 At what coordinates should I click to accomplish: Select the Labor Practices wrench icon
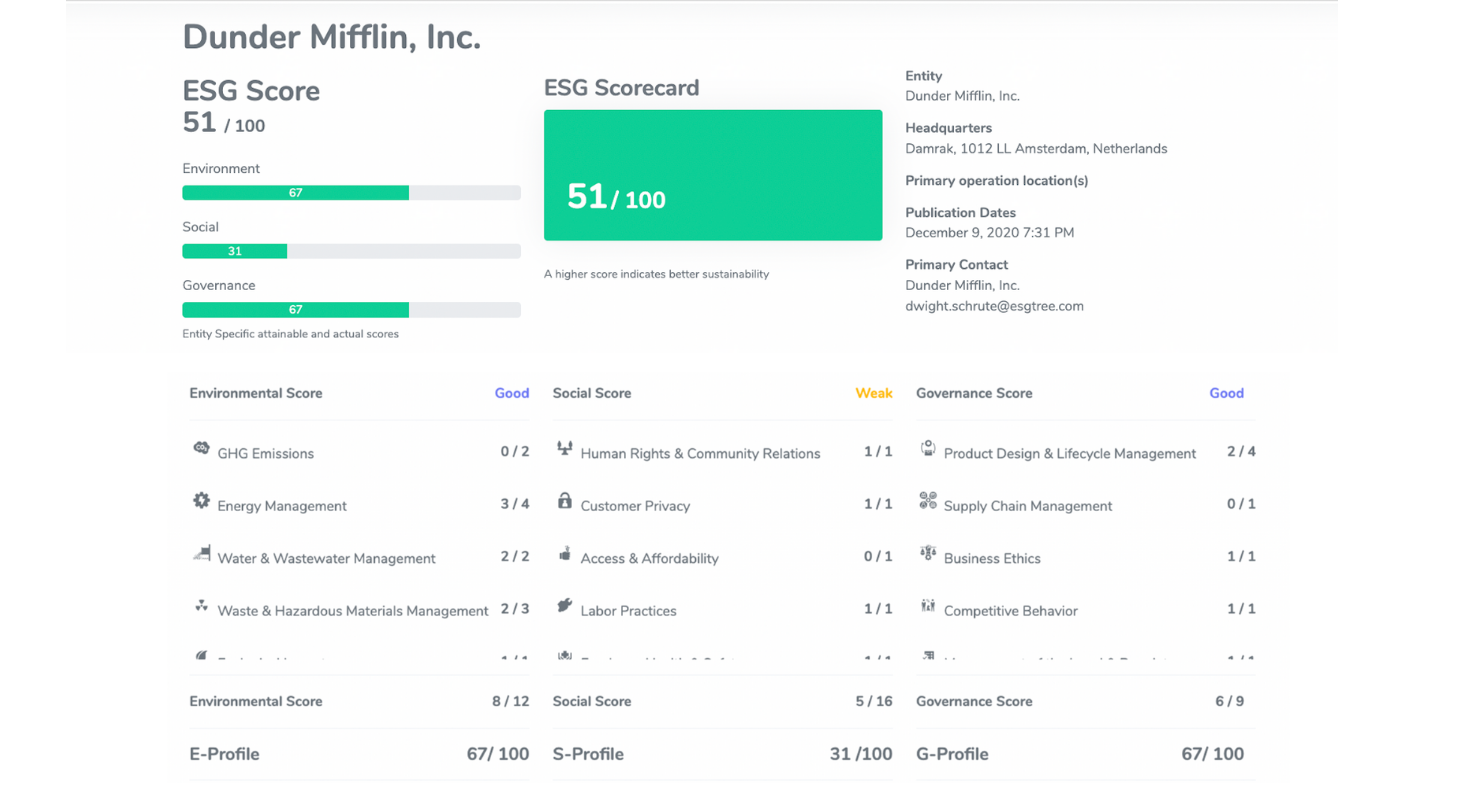pyautogui.click(x=563, y=608)
